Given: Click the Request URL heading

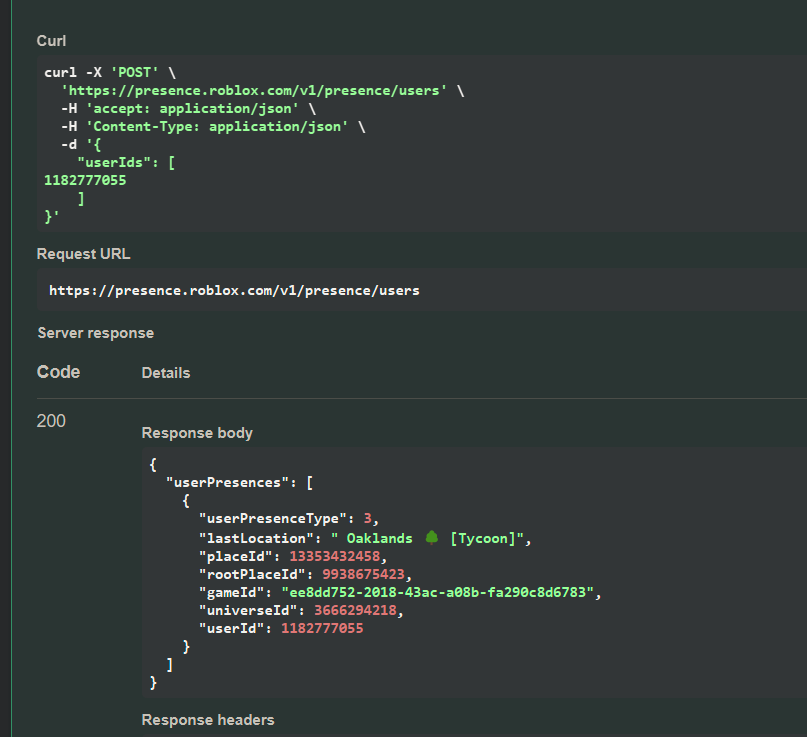Looking at the screenshot, I should 83,254.
